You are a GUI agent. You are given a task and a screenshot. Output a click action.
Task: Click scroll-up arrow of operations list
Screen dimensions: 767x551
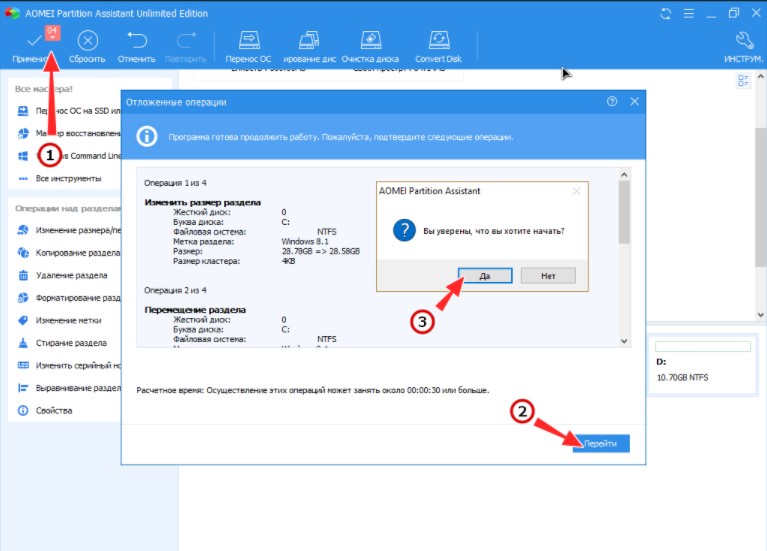pos(624,175)
